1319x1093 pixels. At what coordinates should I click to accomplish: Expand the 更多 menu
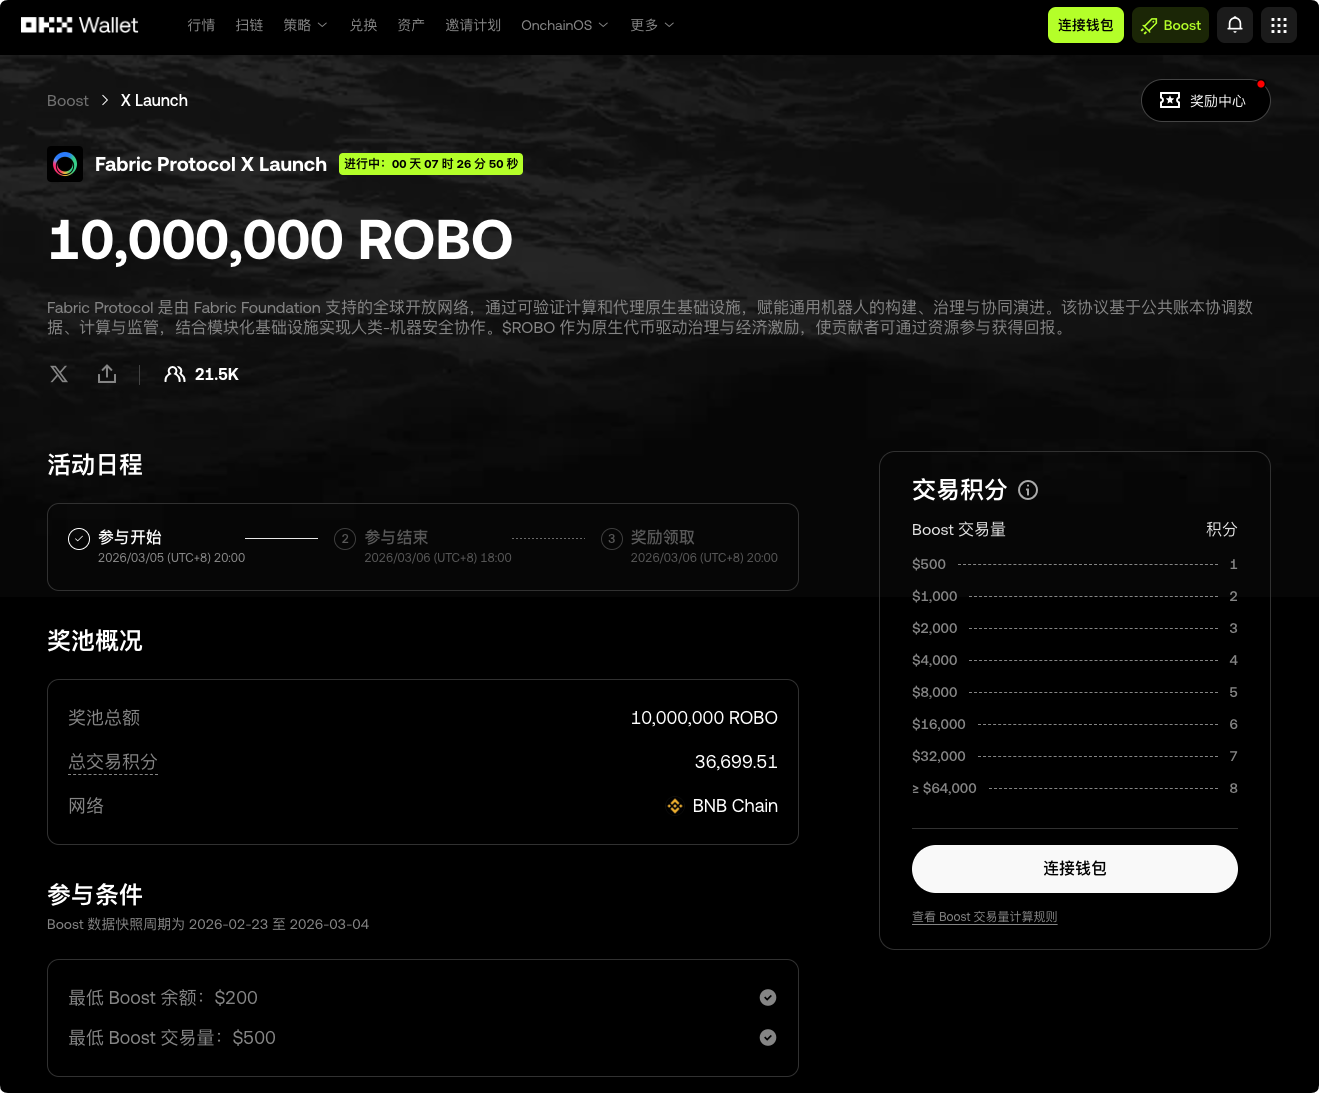651,25
